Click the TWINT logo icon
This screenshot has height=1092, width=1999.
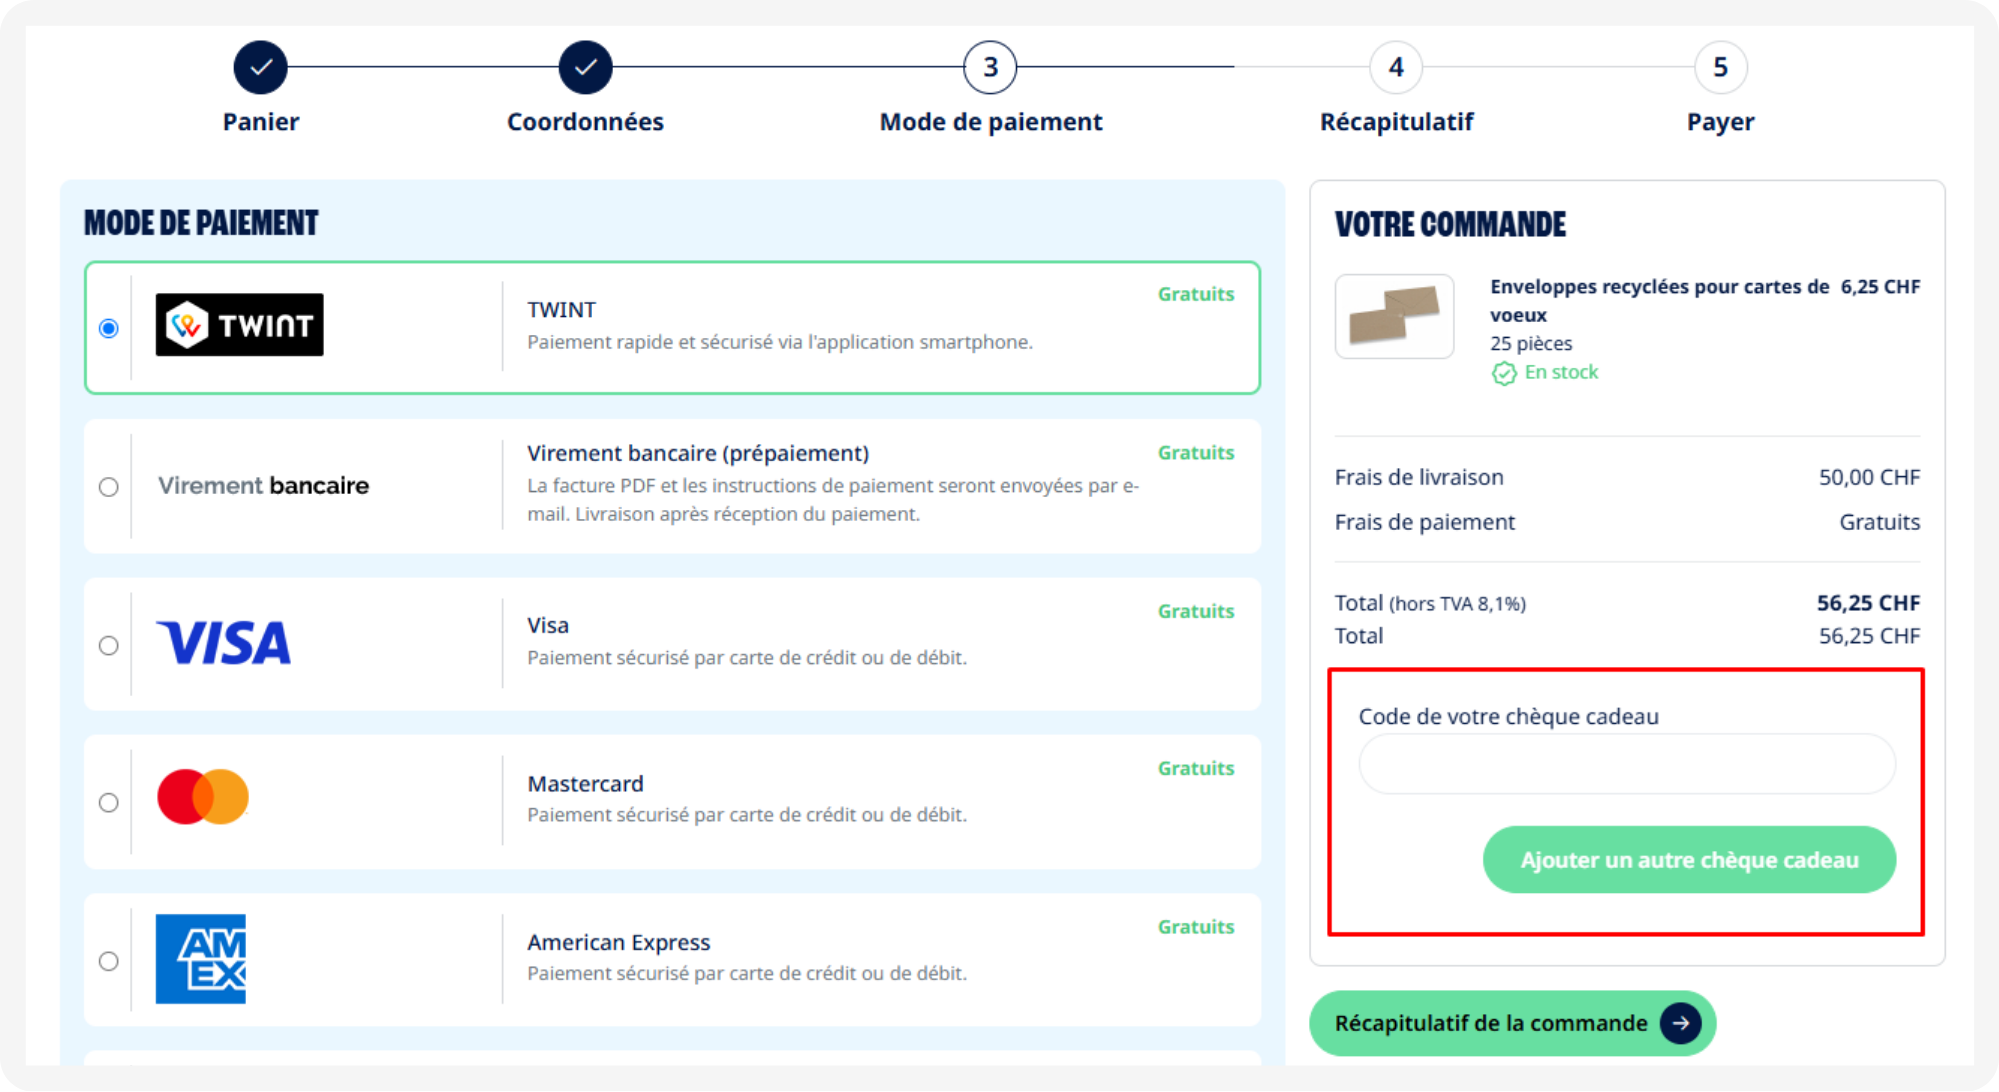click(239, 325)
